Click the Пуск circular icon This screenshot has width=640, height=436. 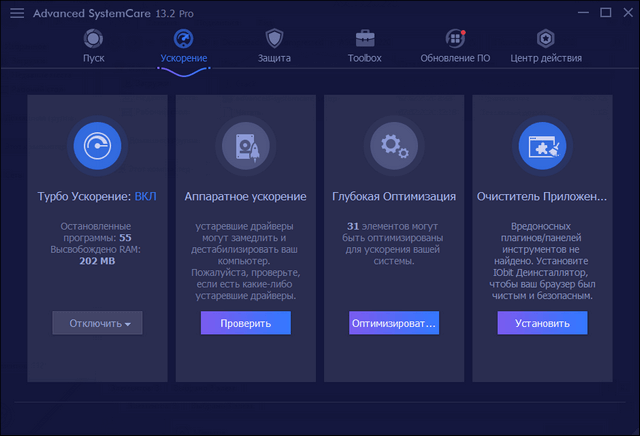point(93,39)
